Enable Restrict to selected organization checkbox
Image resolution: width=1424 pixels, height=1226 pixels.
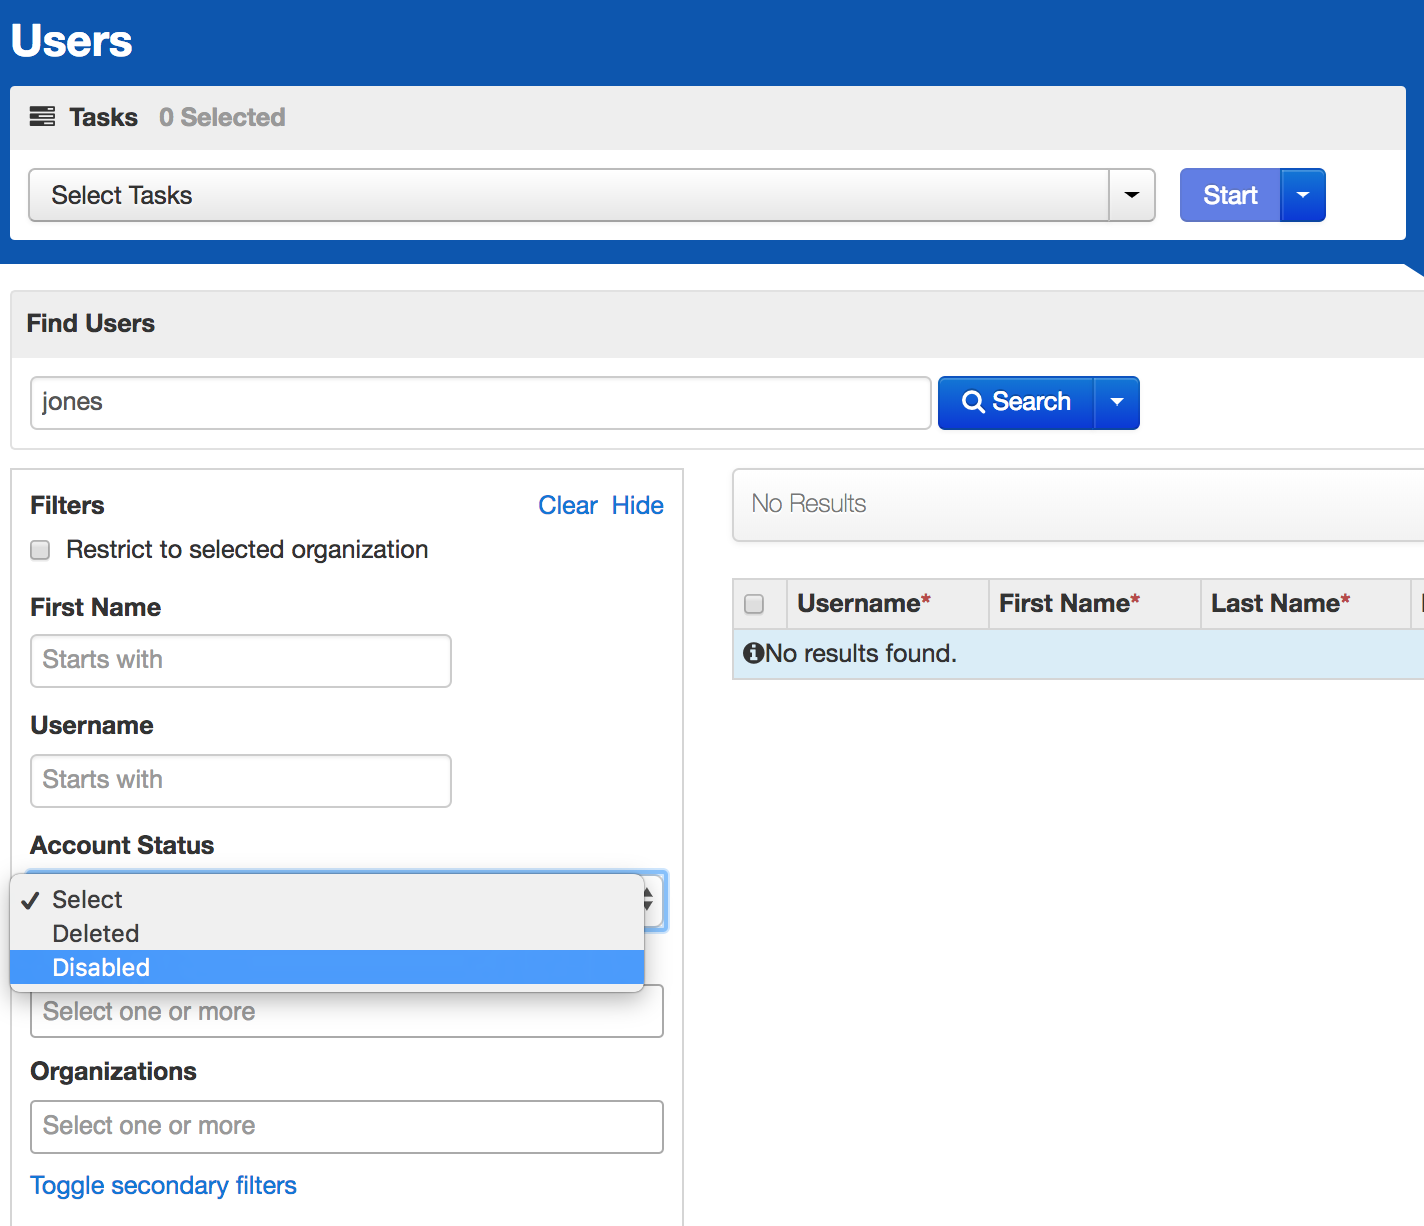(x=40, y=550)
